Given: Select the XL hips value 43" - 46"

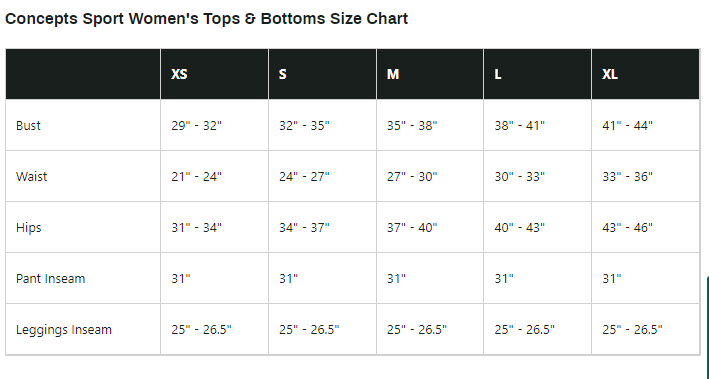Looking at the screenshot, I should [x=628, y=227].
